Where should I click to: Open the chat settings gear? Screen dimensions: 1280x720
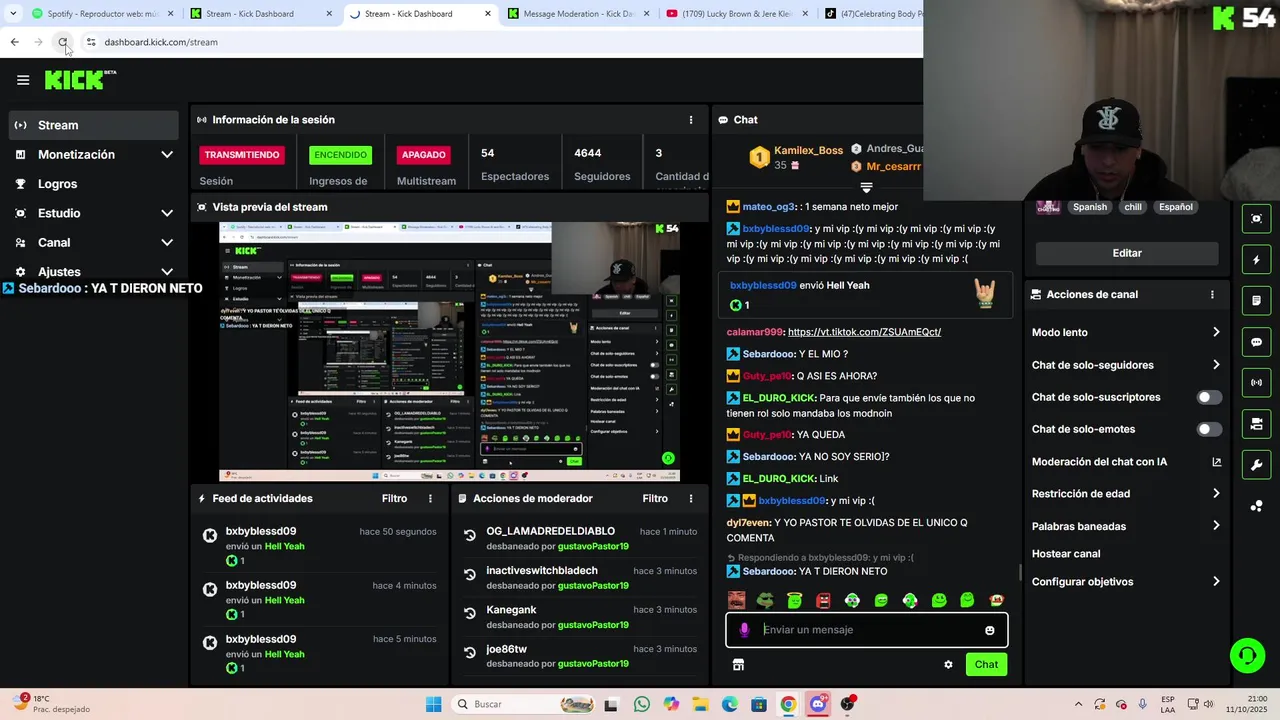[948, 664]
